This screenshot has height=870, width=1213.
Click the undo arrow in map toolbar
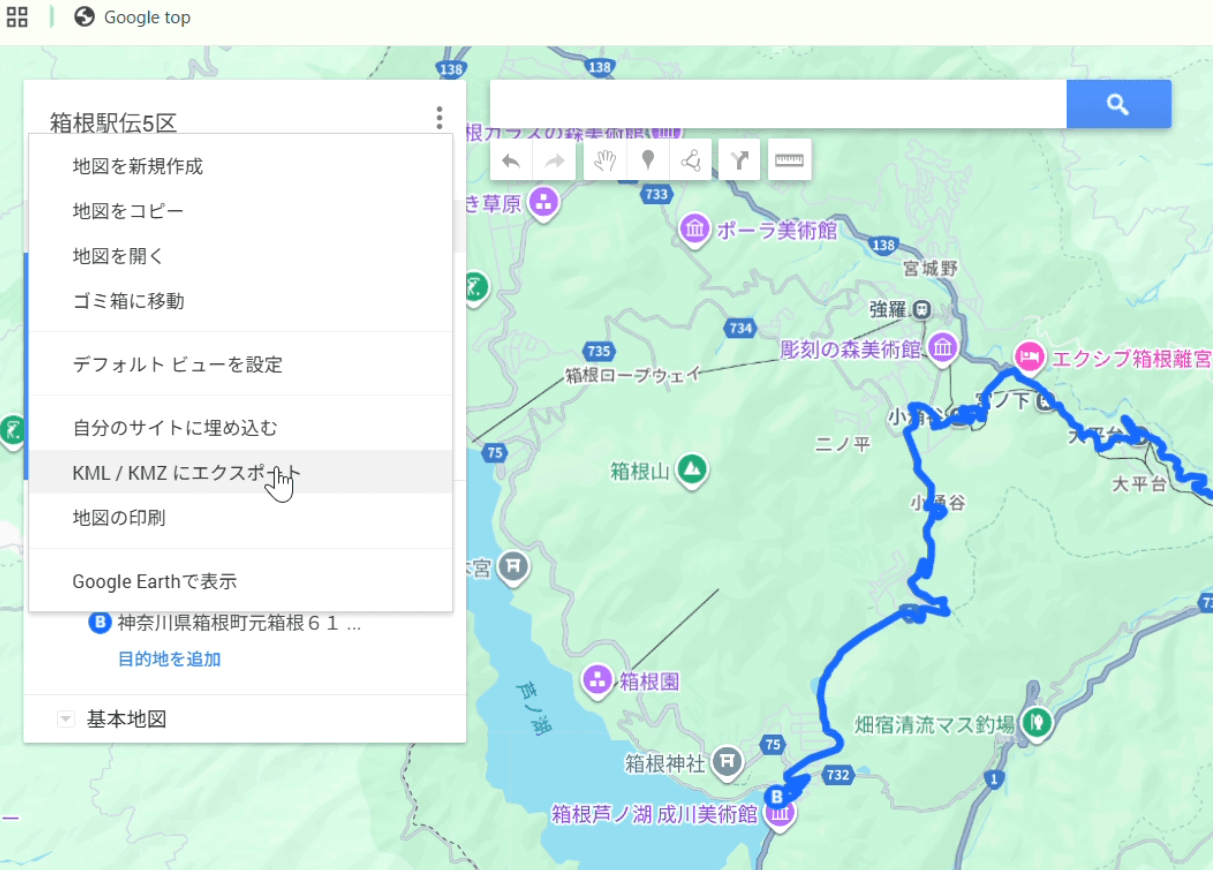(x=511, y=160)
